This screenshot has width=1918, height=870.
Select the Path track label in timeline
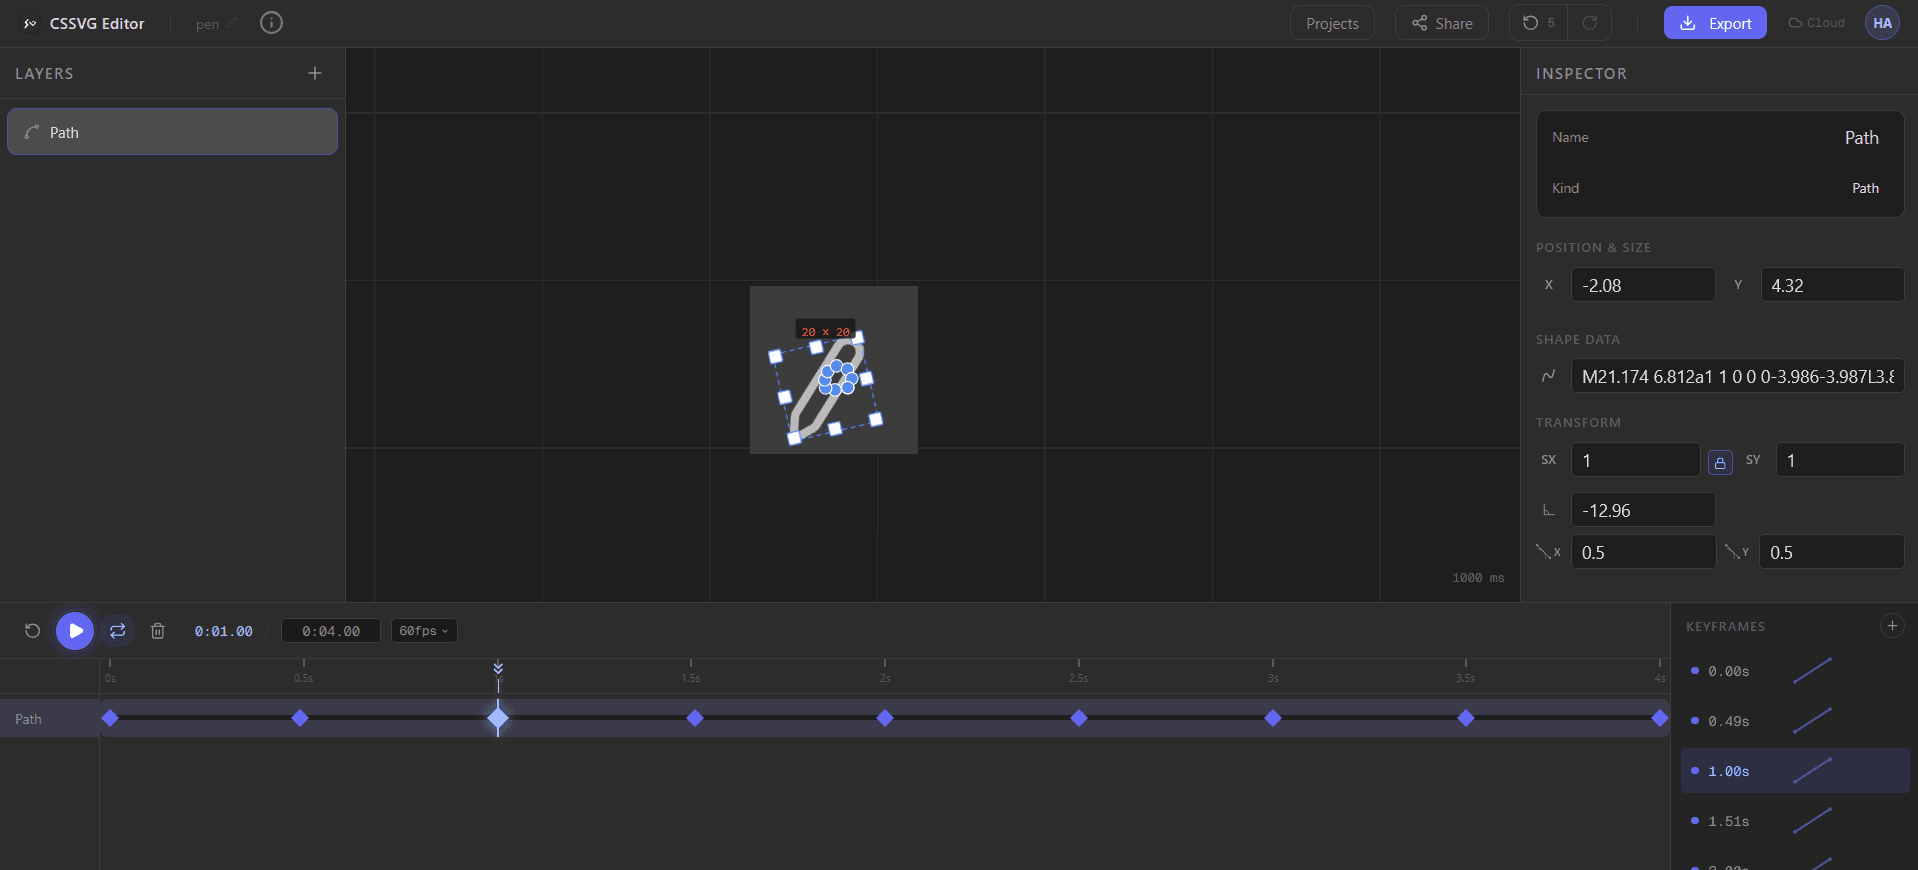(28, 719)
